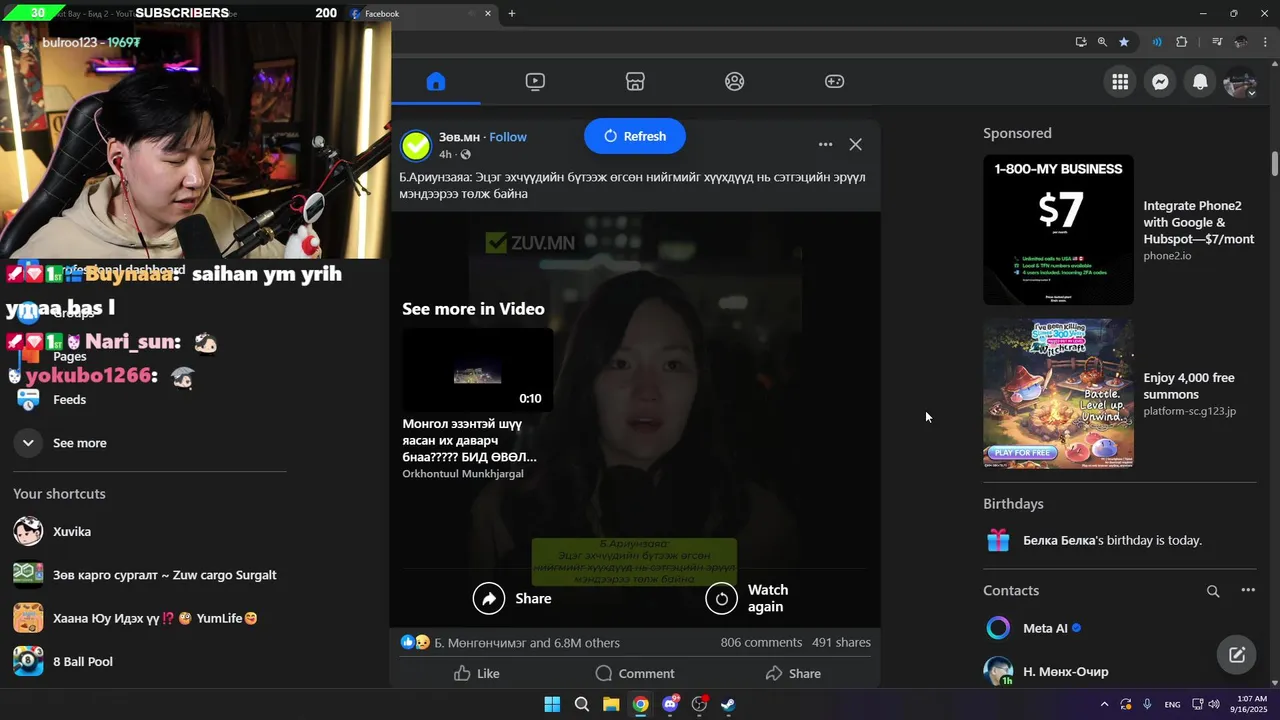Open the Chrome extensions puzzle icon
The image size is (1280, 720).
coord(1182,42)
